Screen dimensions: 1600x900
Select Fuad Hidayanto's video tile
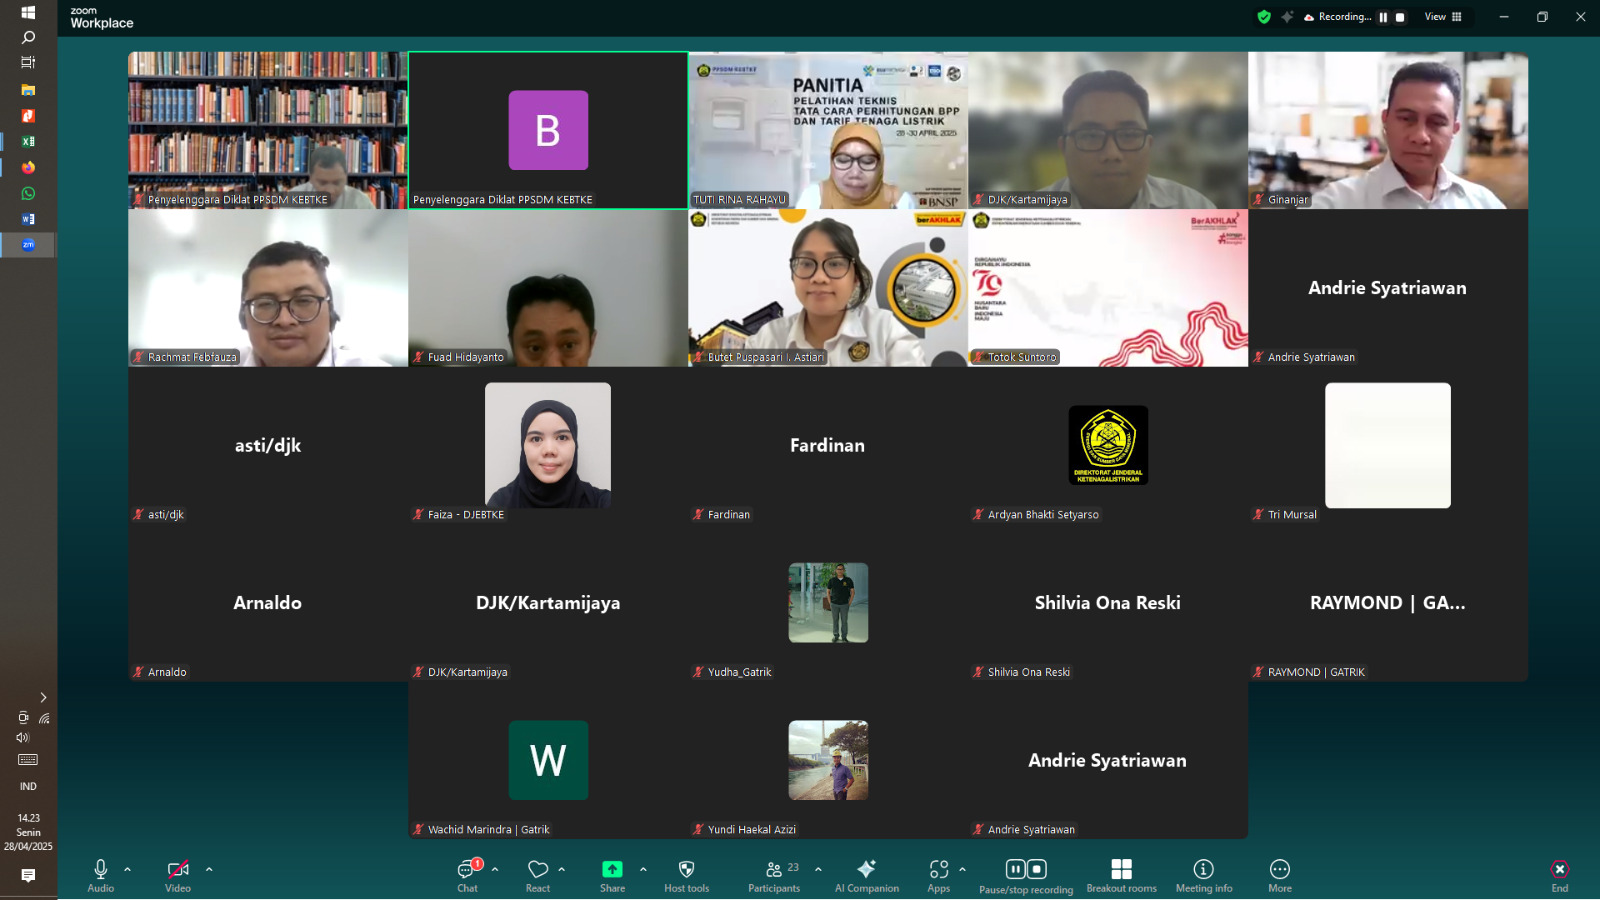[x=548, y=288]
